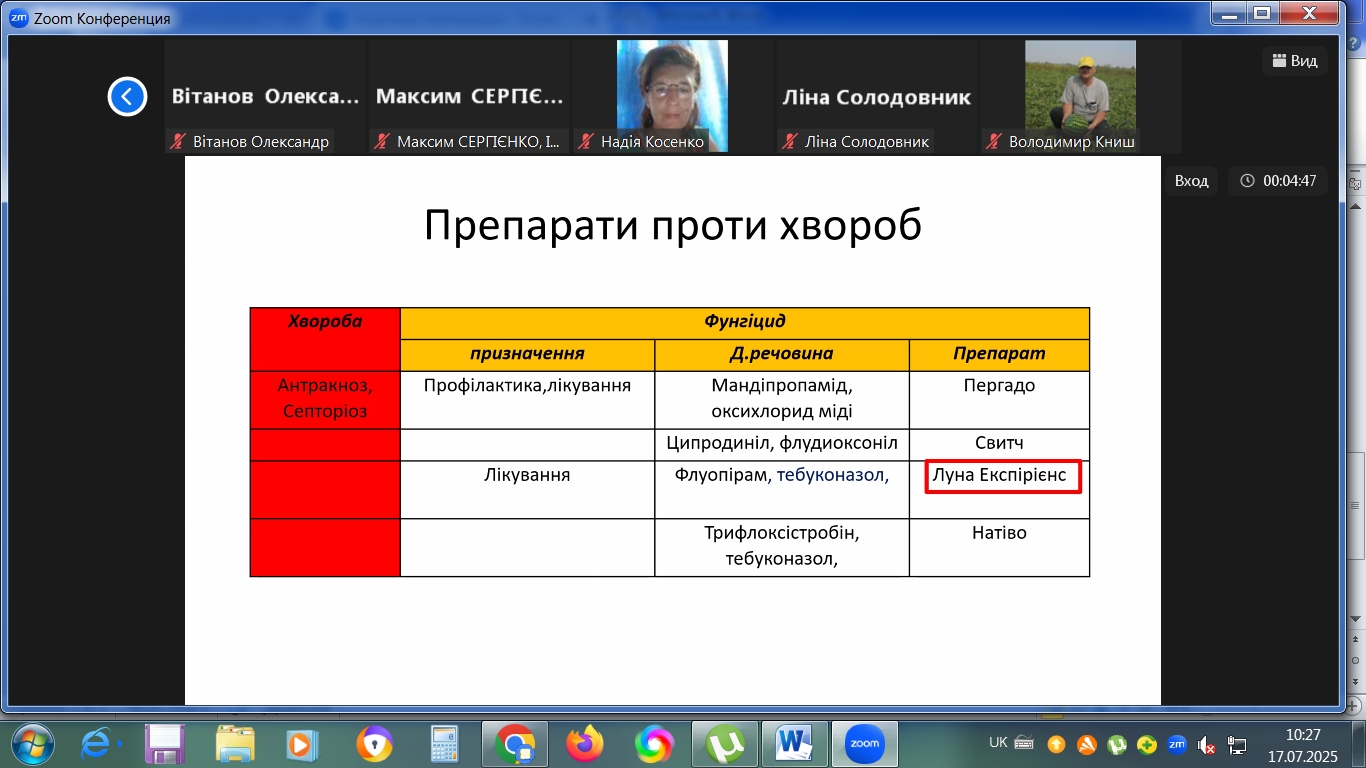Click the Свитч cell
The image size is (1366, 768).
999,444
